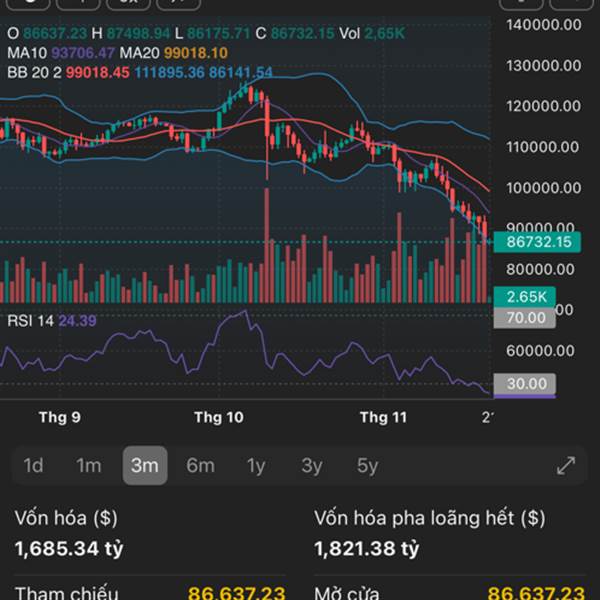Tap the 100000.00 price axis label

coord(543,188)
